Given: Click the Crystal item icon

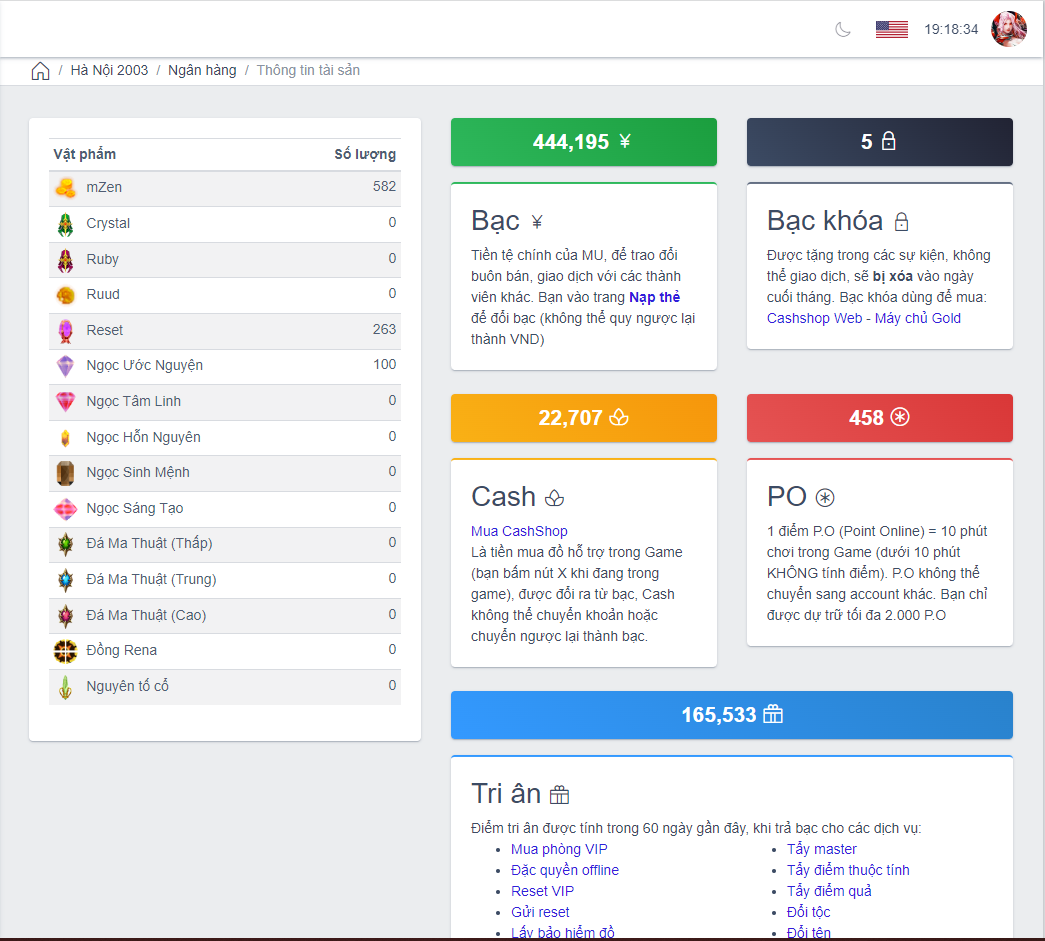Looking at the screenshot, I should click(65, 224).
